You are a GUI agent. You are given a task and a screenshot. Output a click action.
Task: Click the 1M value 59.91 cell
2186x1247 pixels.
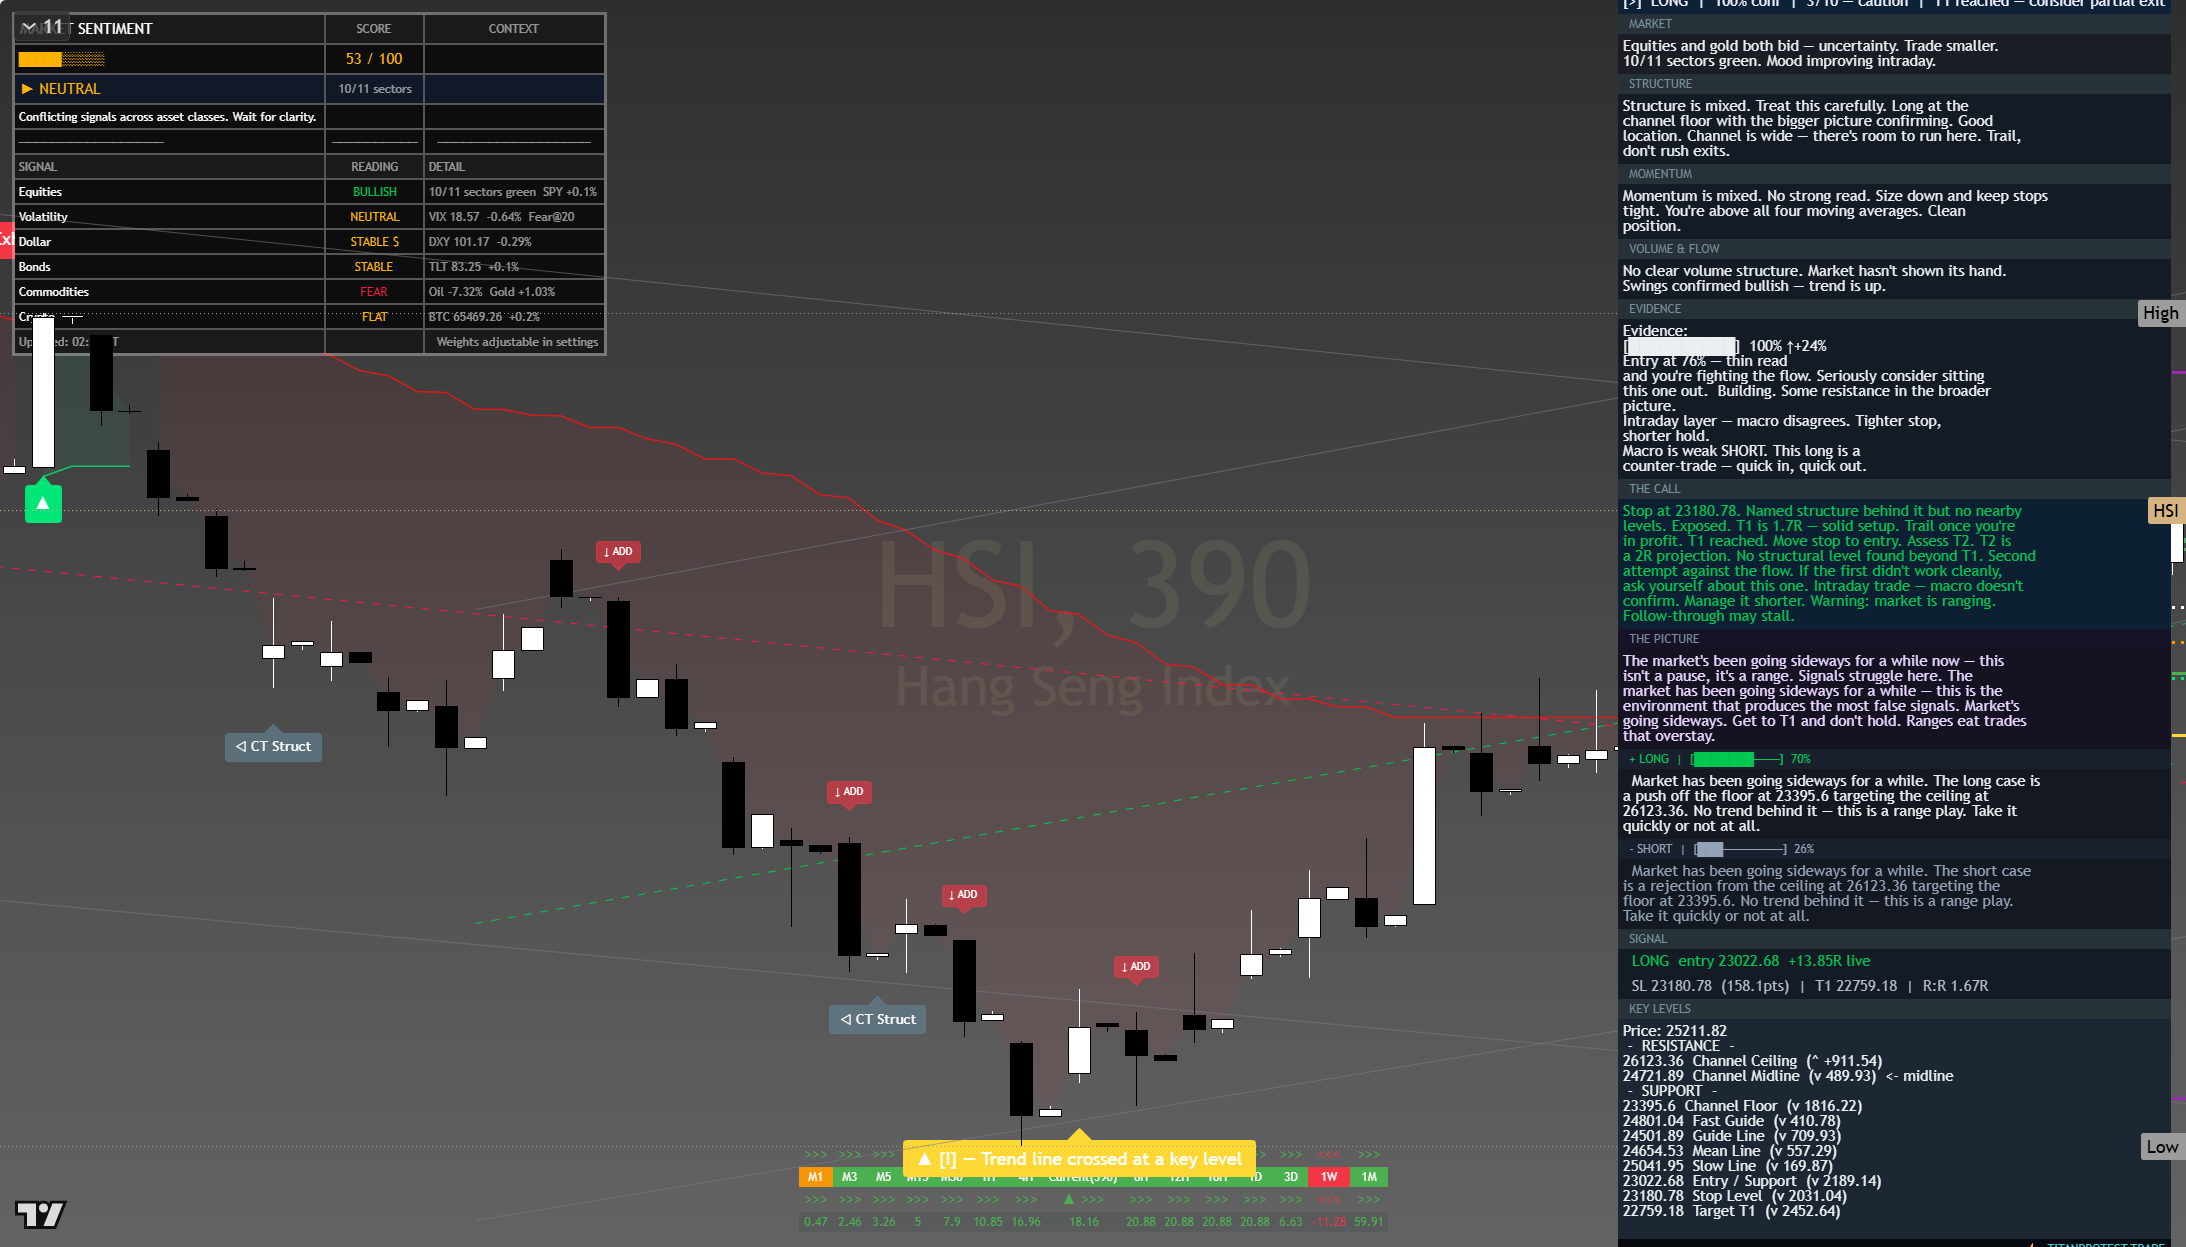pos(1369,1222)
